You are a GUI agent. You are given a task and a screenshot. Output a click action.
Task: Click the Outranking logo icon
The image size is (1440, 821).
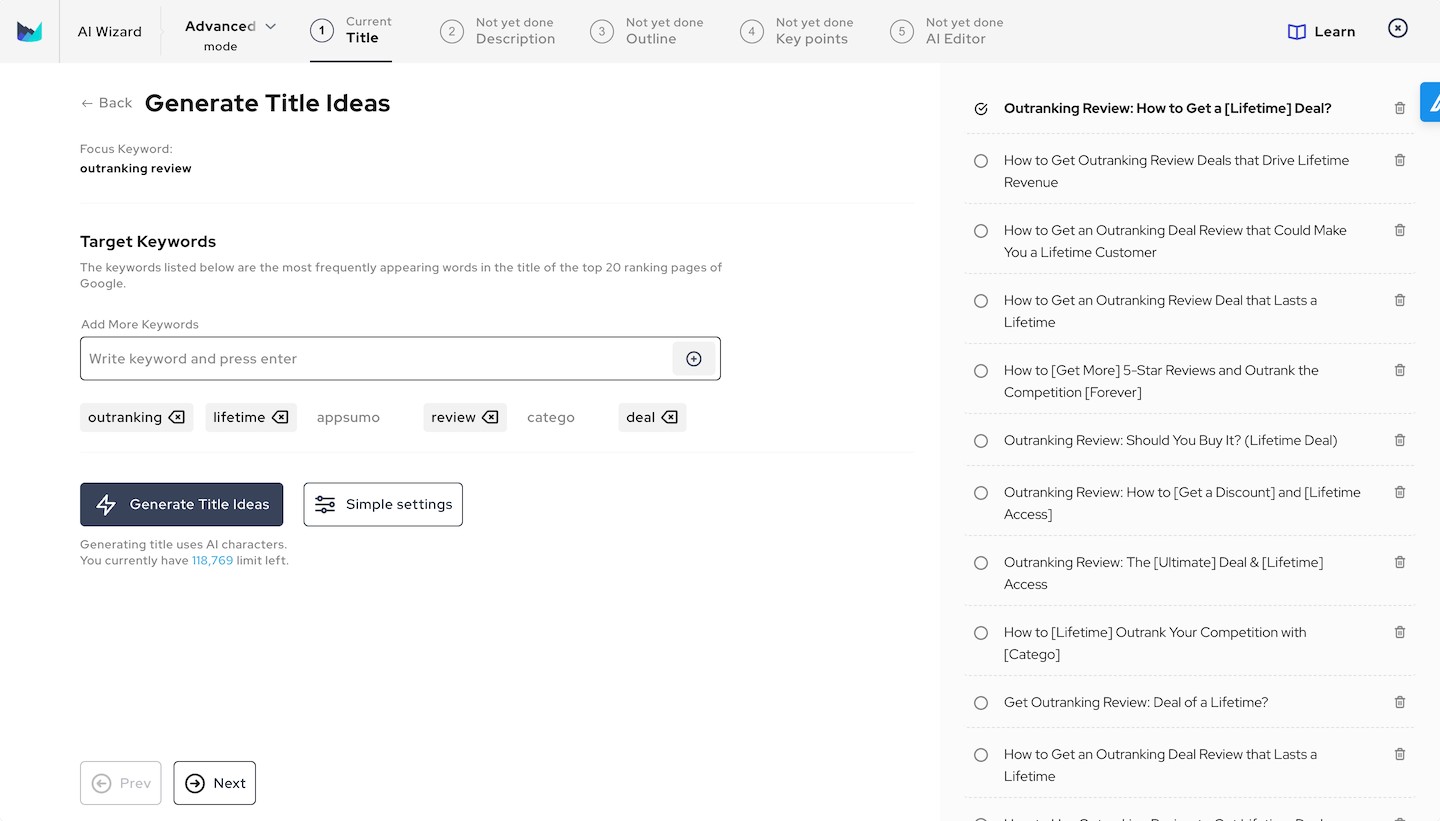tap(29, 31)
